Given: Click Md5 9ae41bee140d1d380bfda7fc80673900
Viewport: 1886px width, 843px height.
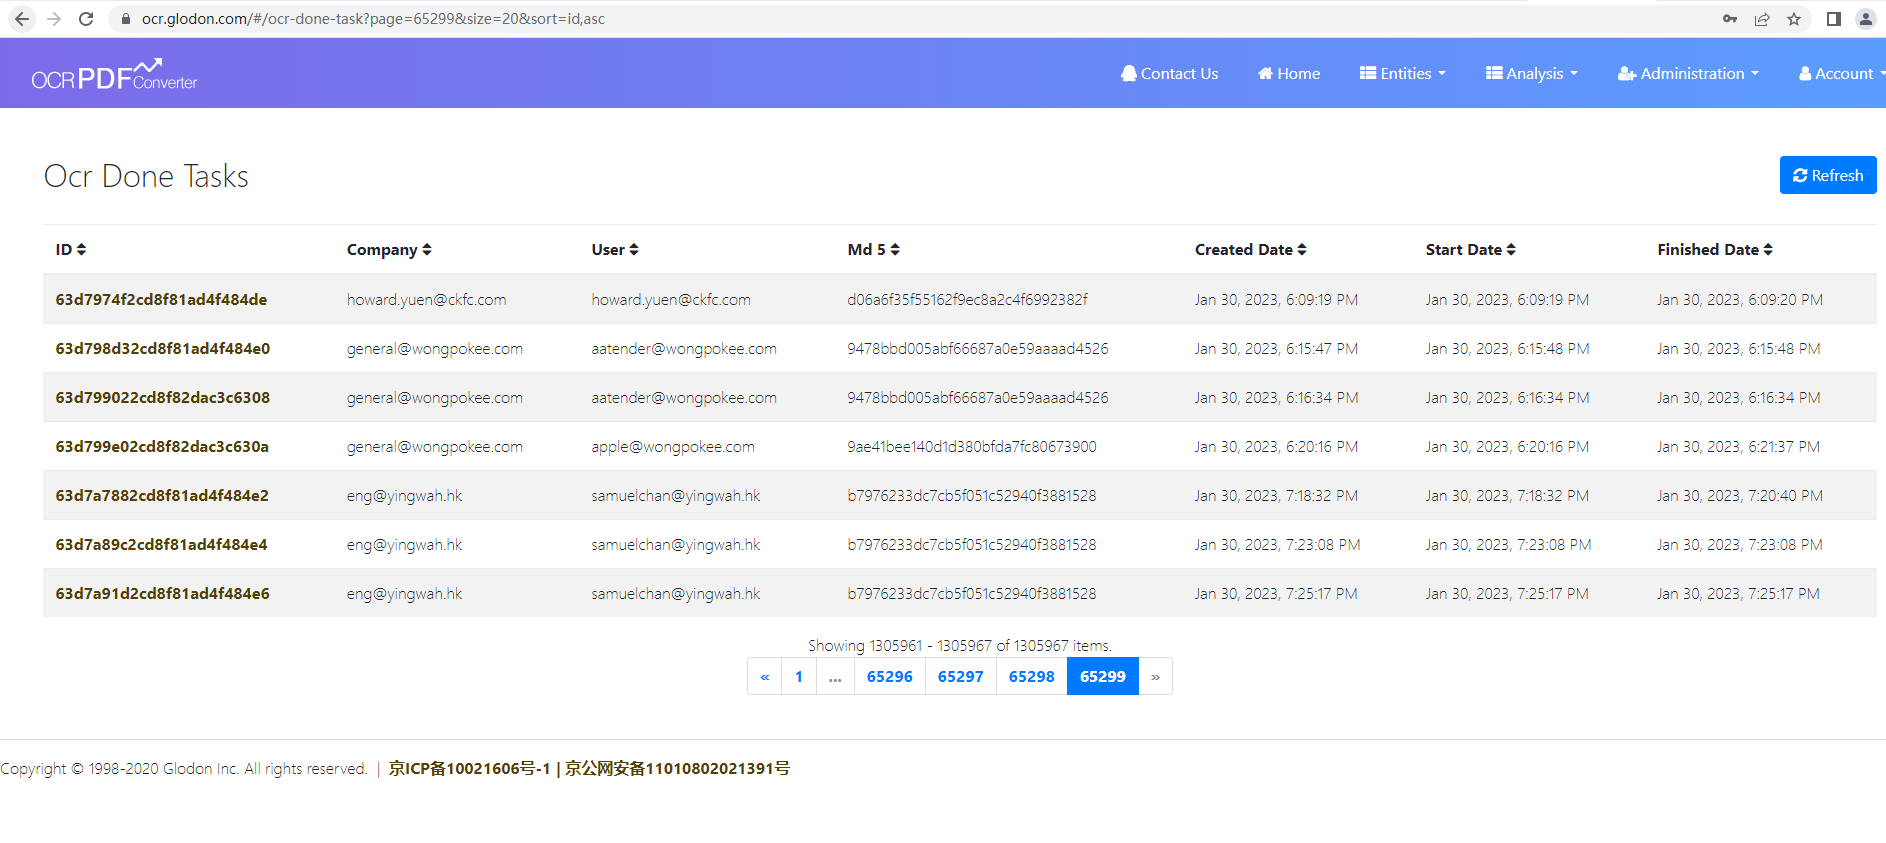Looking at the screenshot, I should (972, 446).
